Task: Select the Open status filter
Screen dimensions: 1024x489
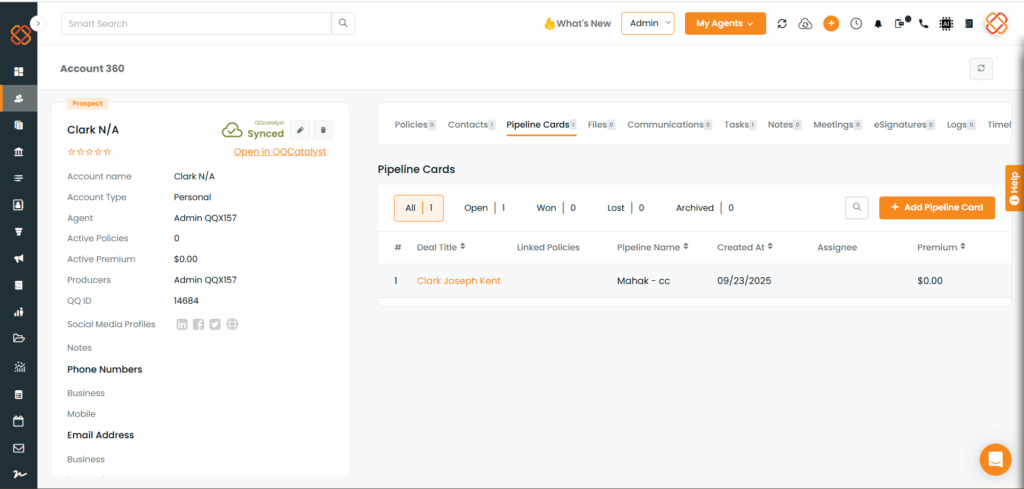Action: pyautogui.click(x=484, y=208)
